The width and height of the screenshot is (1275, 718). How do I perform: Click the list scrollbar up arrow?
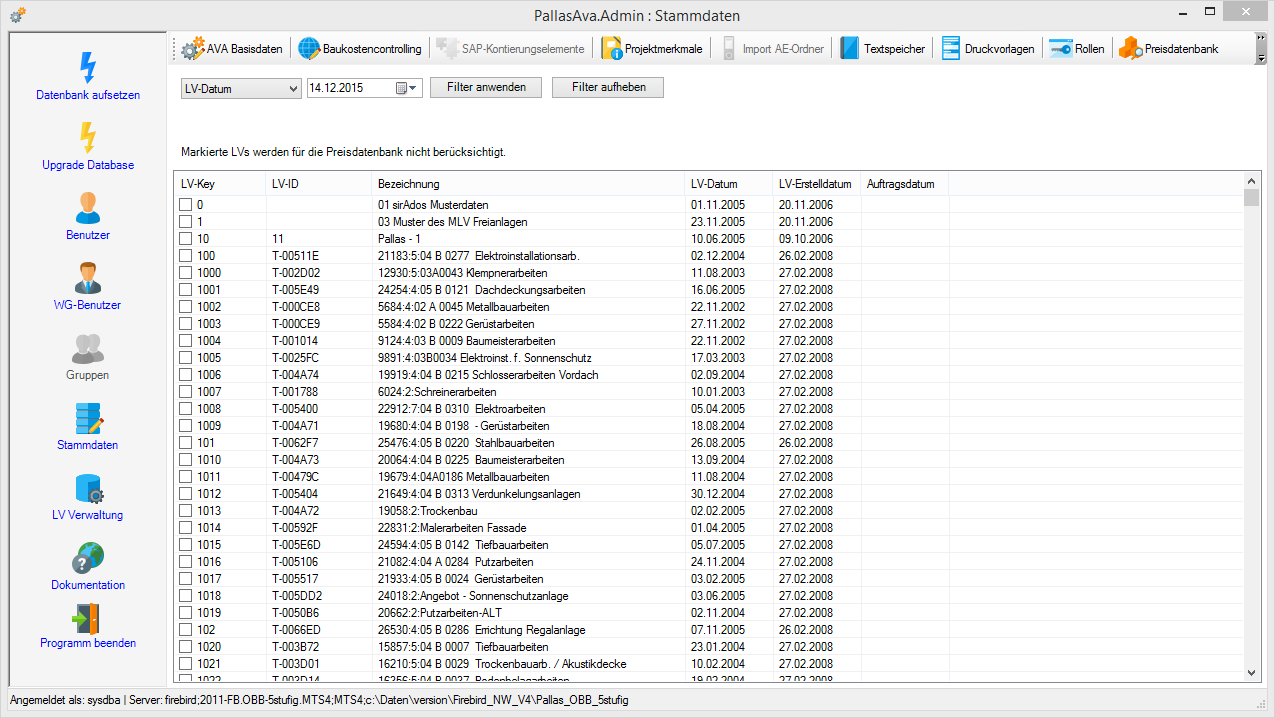1251,181
